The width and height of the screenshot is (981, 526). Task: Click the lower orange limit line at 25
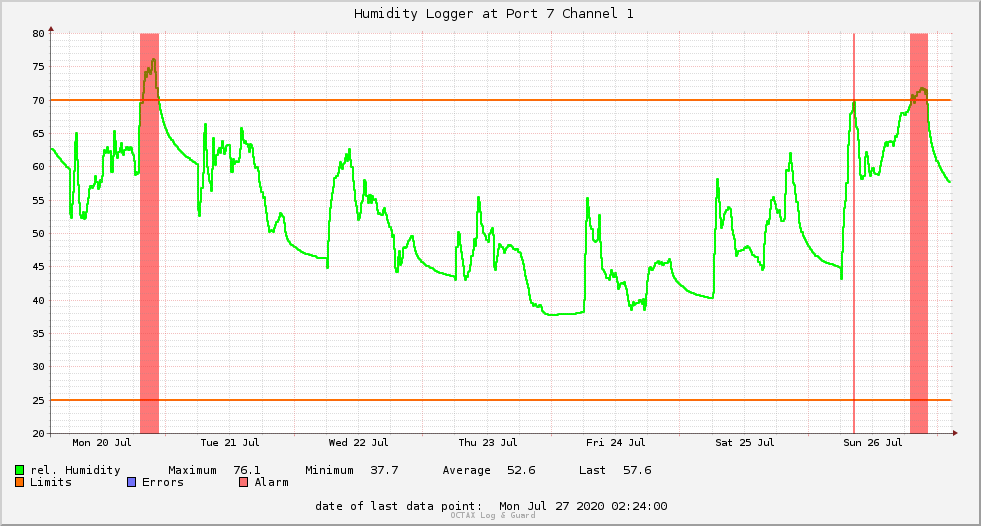(501, 400)
